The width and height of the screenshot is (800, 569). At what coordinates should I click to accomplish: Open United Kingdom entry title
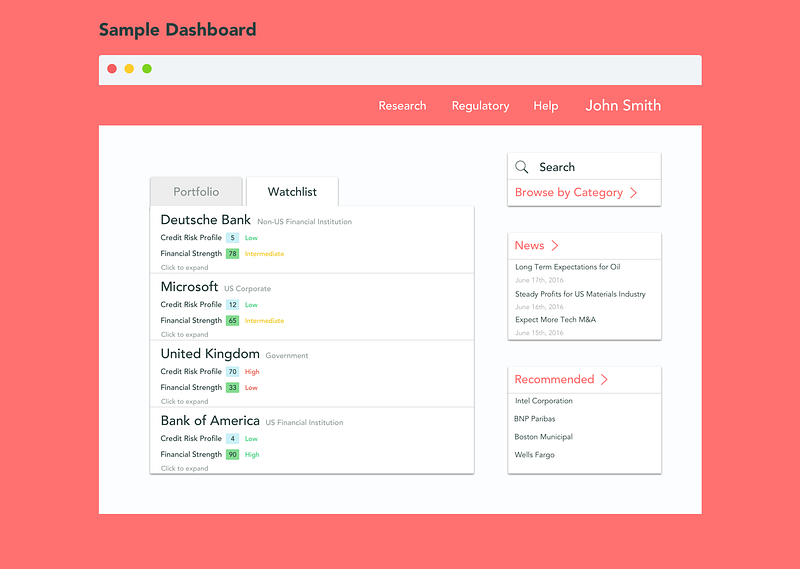(210, 353)
